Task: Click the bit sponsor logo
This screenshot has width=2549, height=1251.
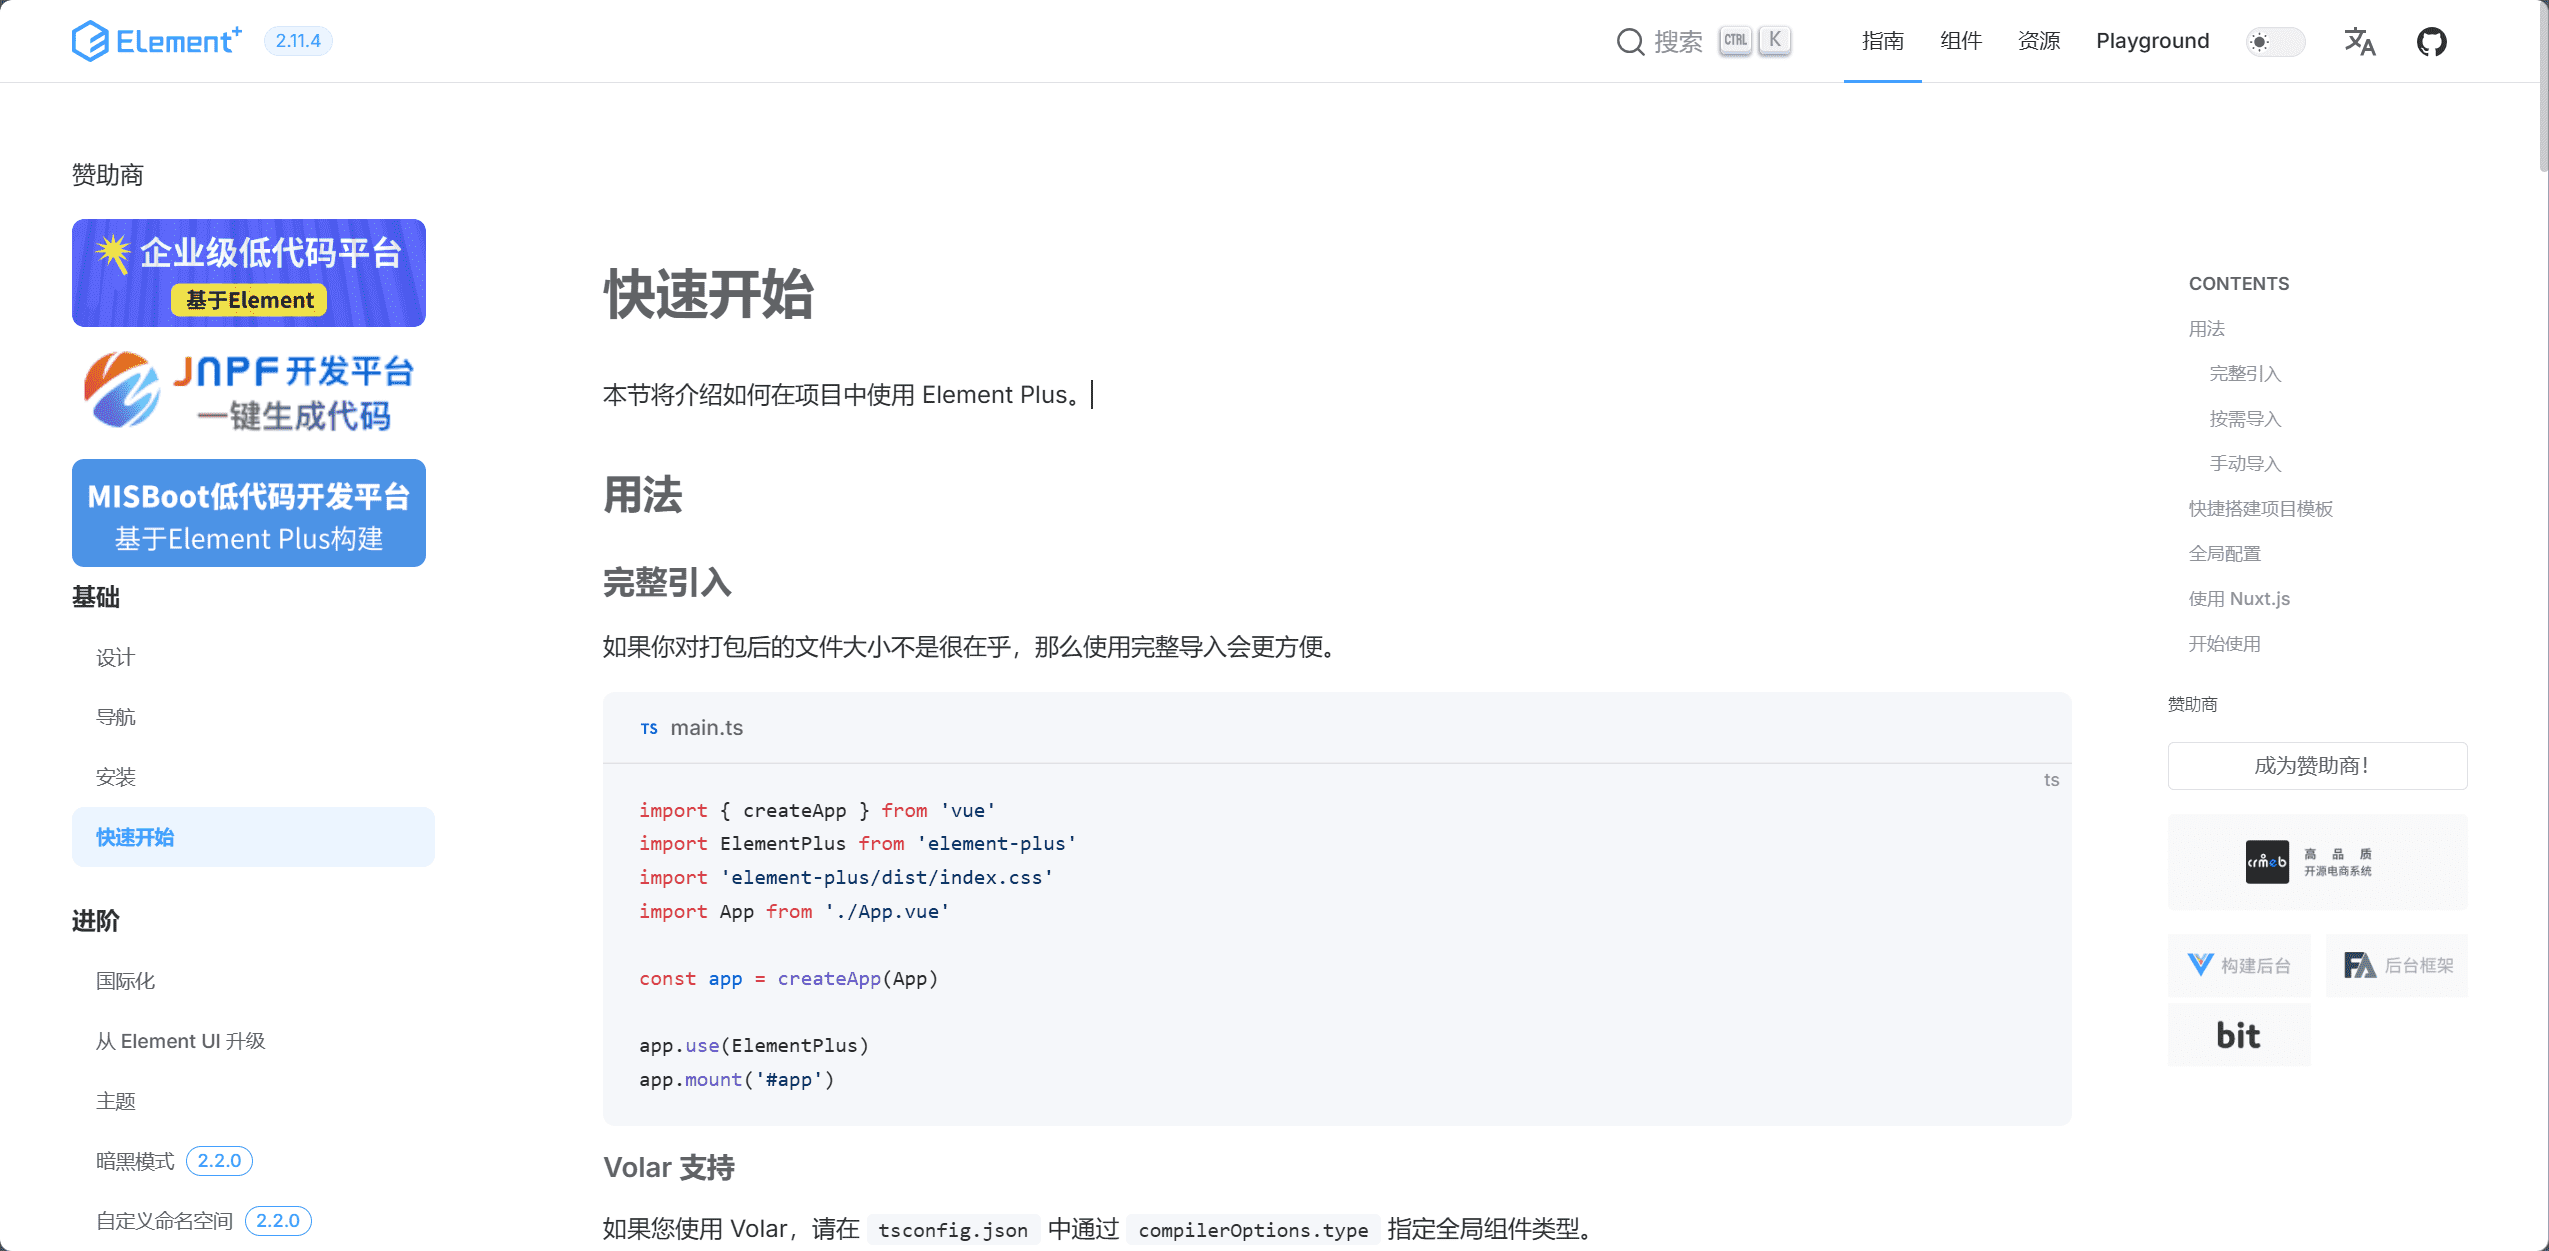Action: 2239,1035
